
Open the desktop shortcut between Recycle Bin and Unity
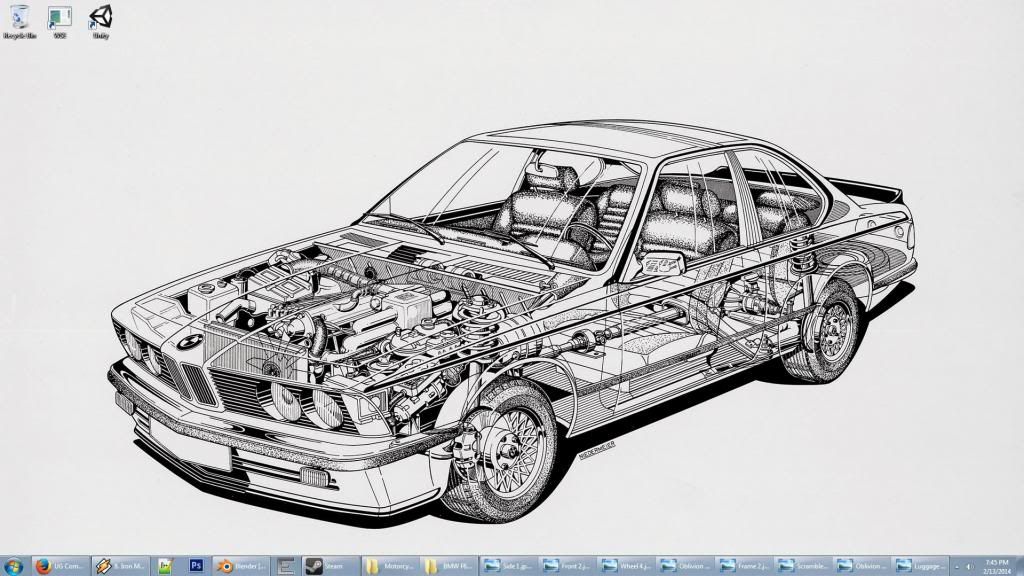60,22
